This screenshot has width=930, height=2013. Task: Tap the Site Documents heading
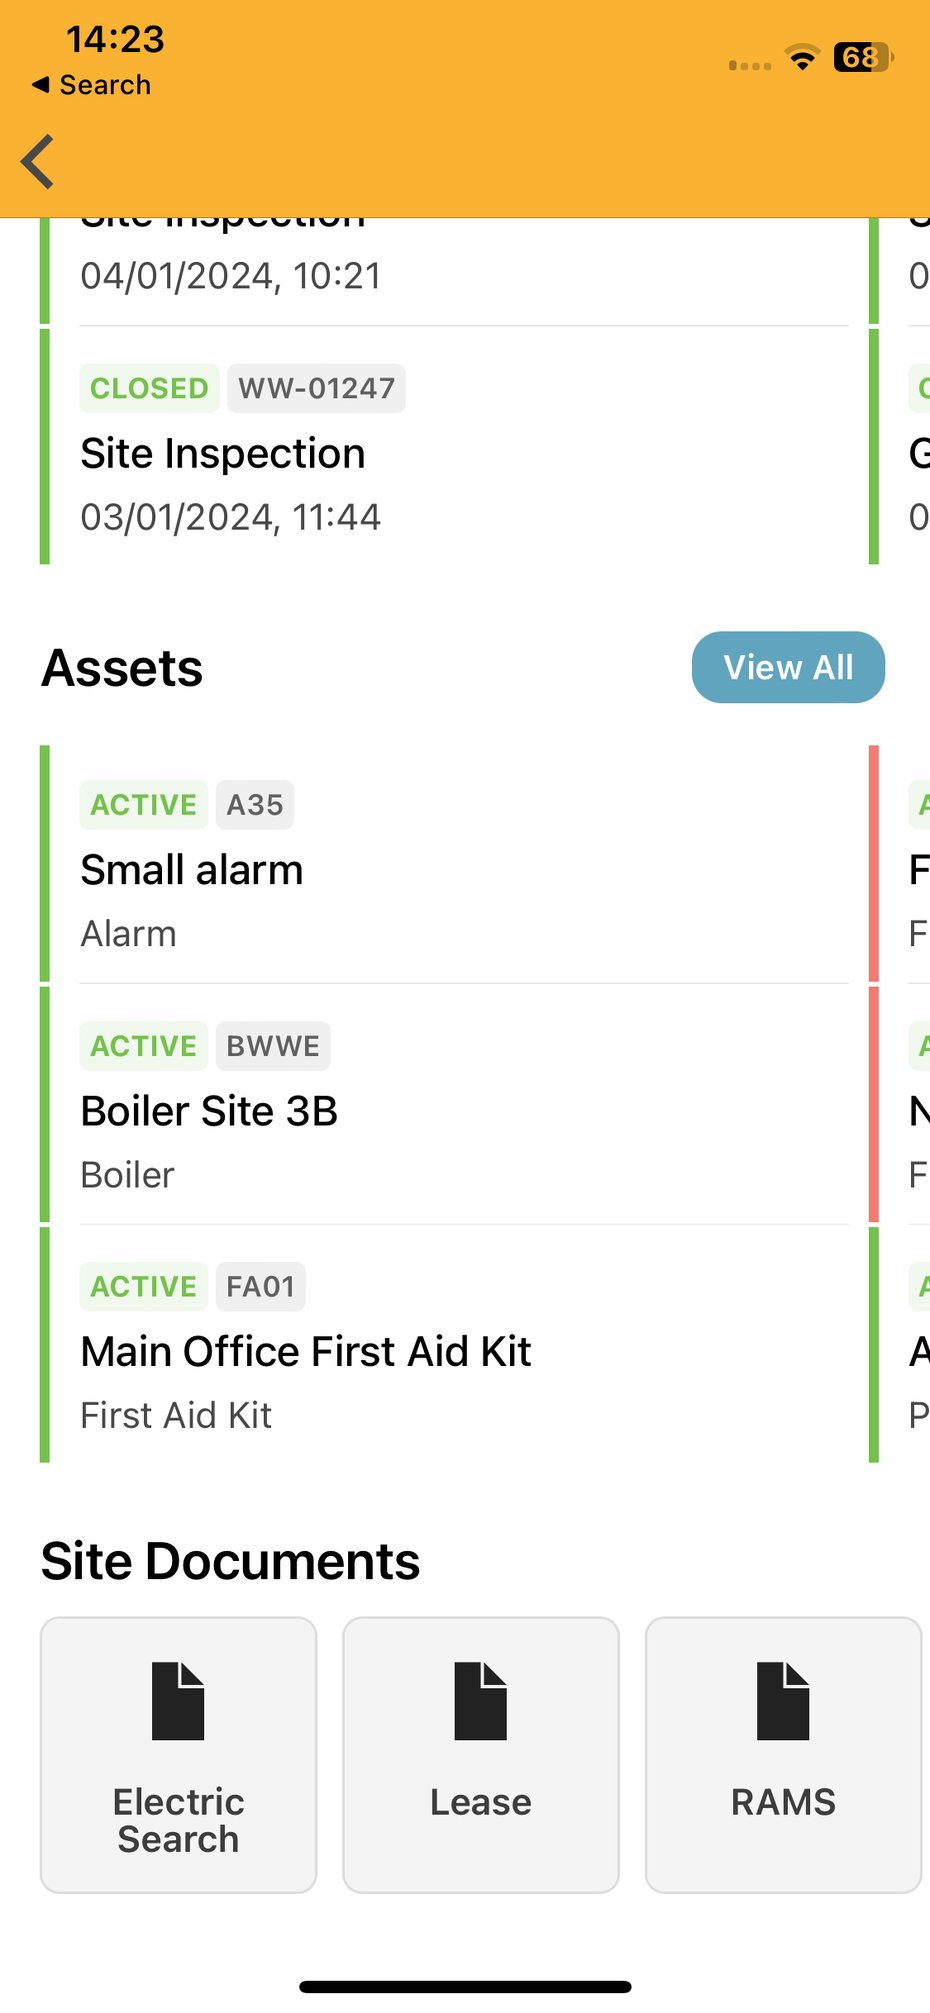(230, 1560)
